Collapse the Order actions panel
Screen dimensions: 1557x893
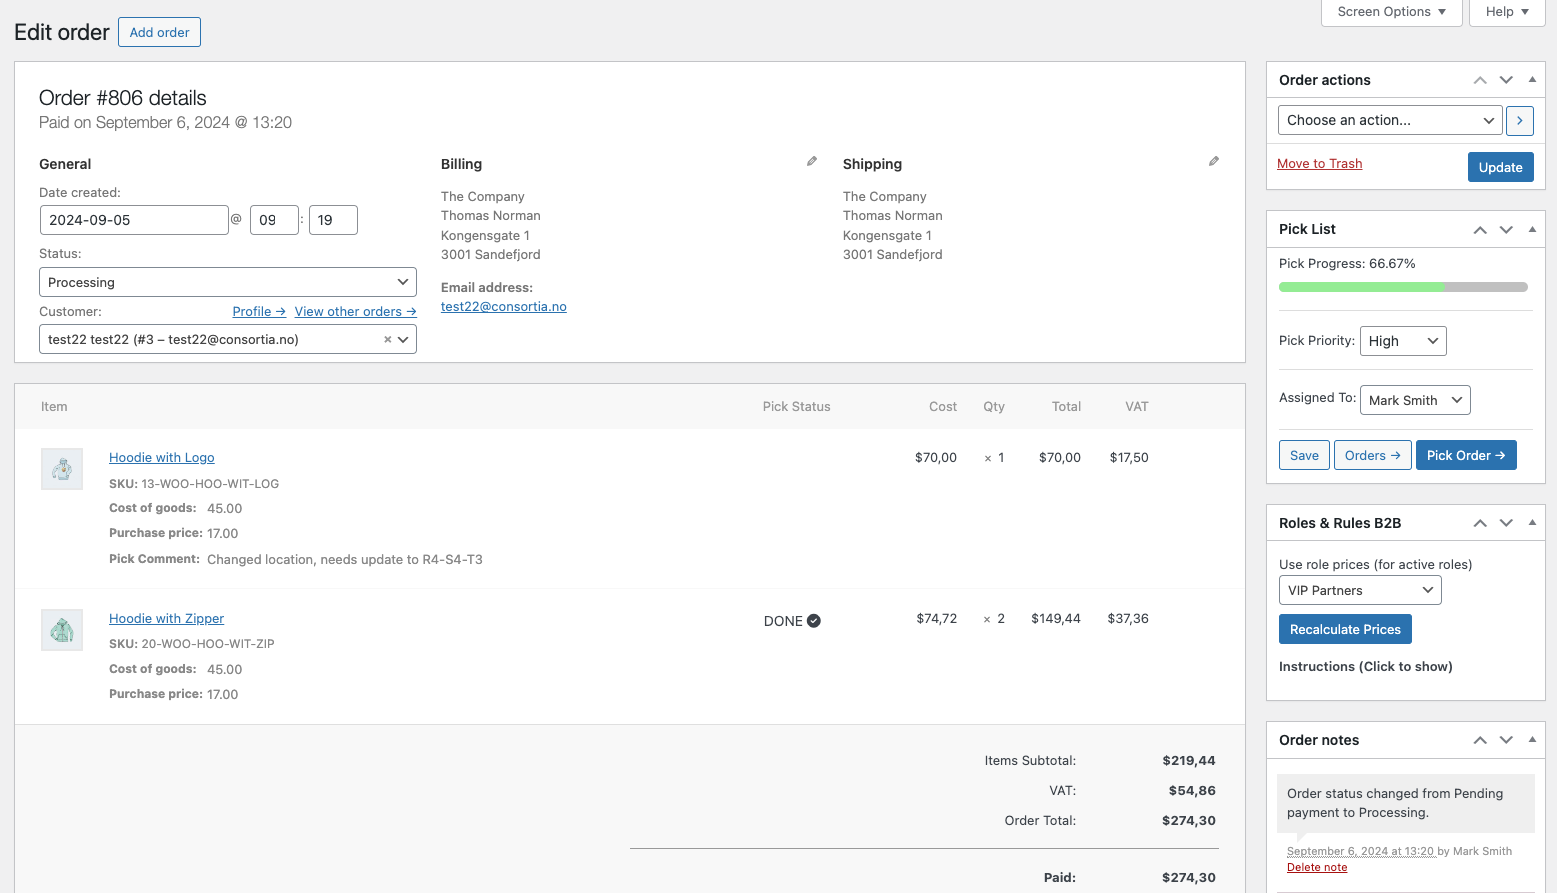(1531, 79)
